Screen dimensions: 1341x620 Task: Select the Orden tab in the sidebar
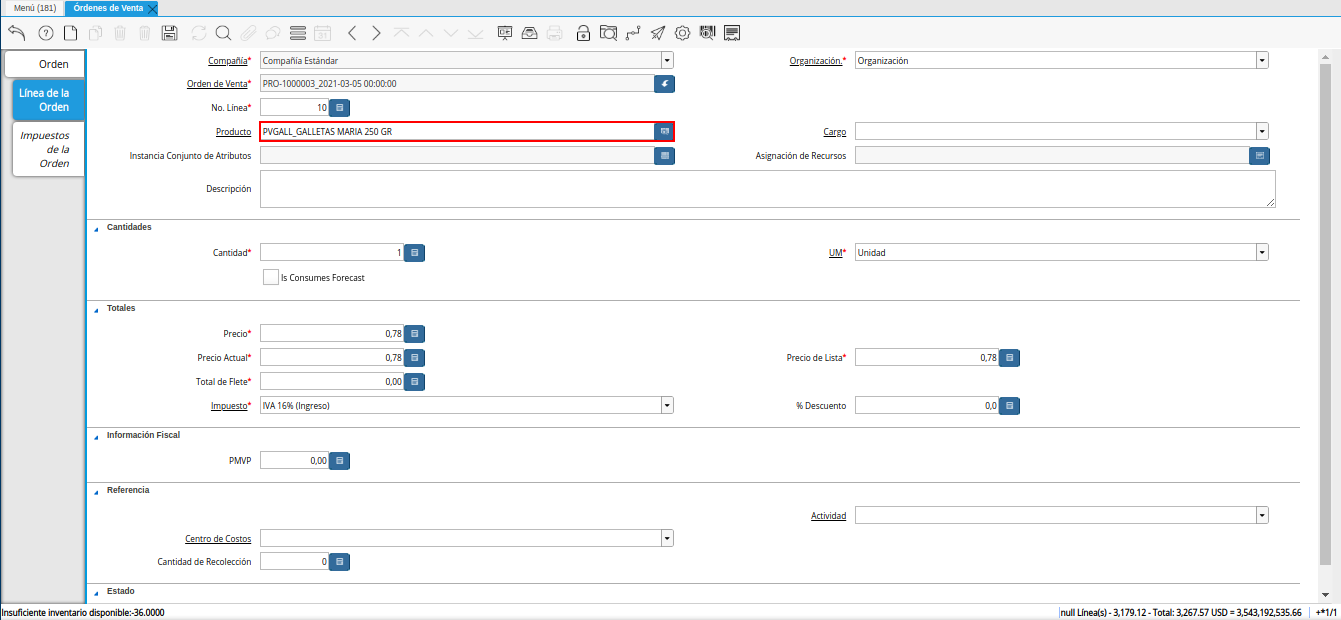(46, 64)
